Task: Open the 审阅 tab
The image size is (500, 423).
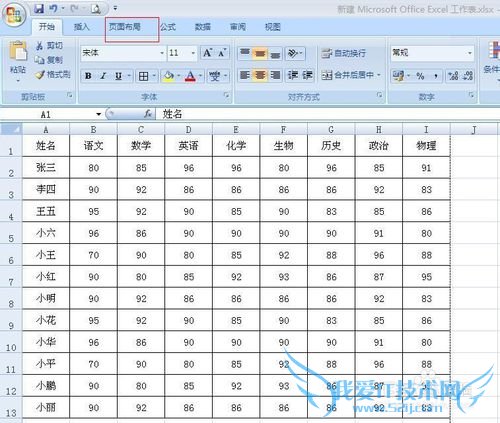Action: click(x=238, y=27)
